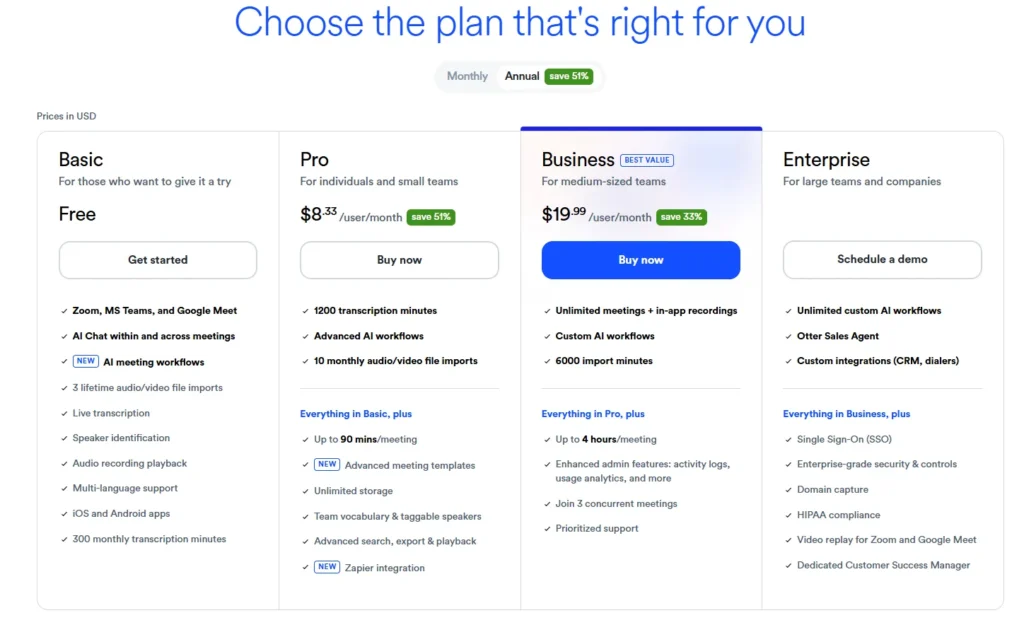Click the NEW badge beside AI meeting workflows
This screenshot has width=1024, height=625.
coord(86,362)
